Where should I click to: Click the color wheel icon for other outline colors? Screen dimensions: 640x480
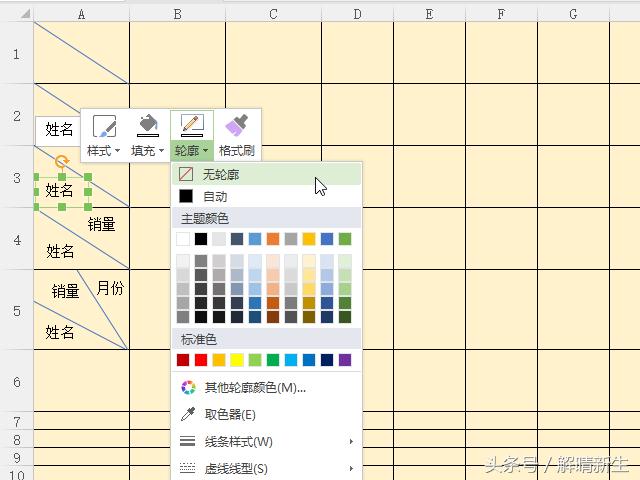[x=188, y=387]
